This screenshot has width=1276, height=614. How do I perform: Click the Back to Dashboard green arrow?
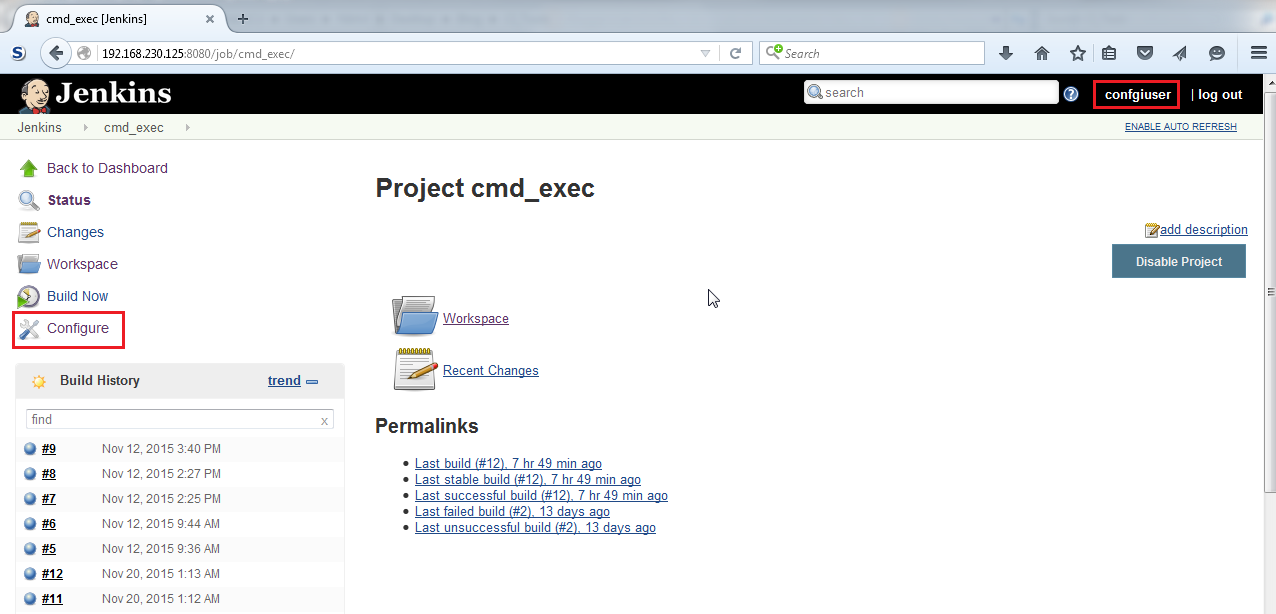(28, 168)
